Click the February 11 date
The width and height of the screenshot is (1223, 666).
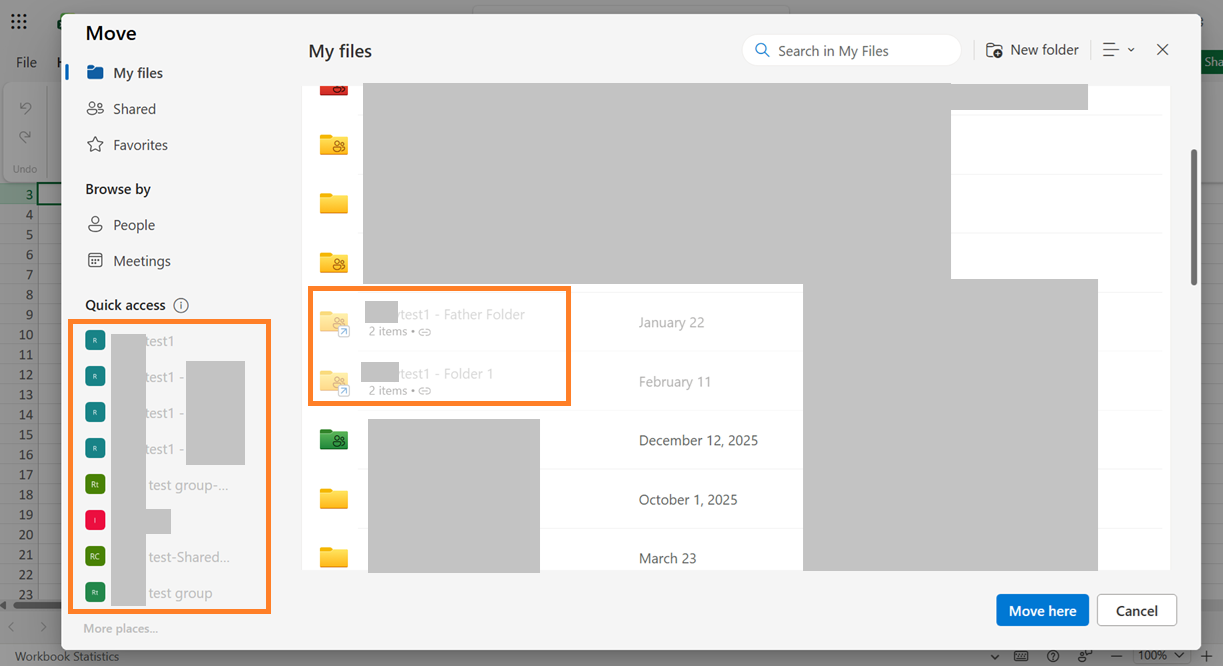click(x=675, y=381)
